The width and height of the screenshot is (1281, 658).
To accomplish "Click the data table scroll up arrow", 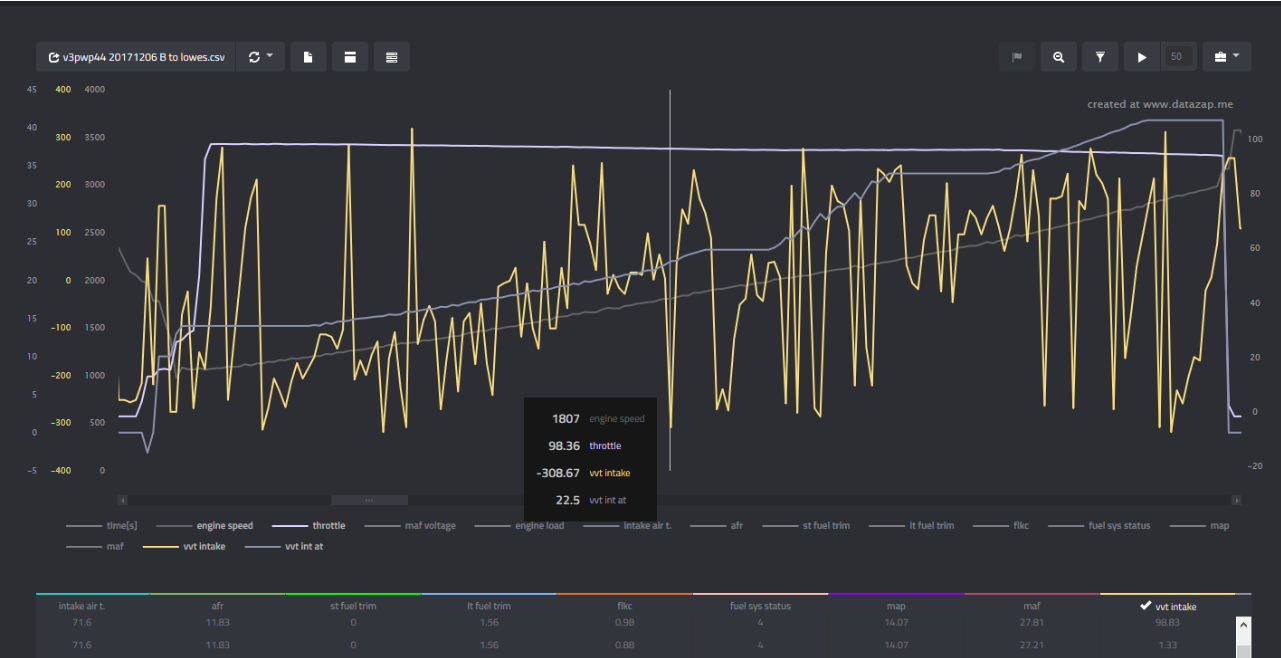I will [1243, 625].
